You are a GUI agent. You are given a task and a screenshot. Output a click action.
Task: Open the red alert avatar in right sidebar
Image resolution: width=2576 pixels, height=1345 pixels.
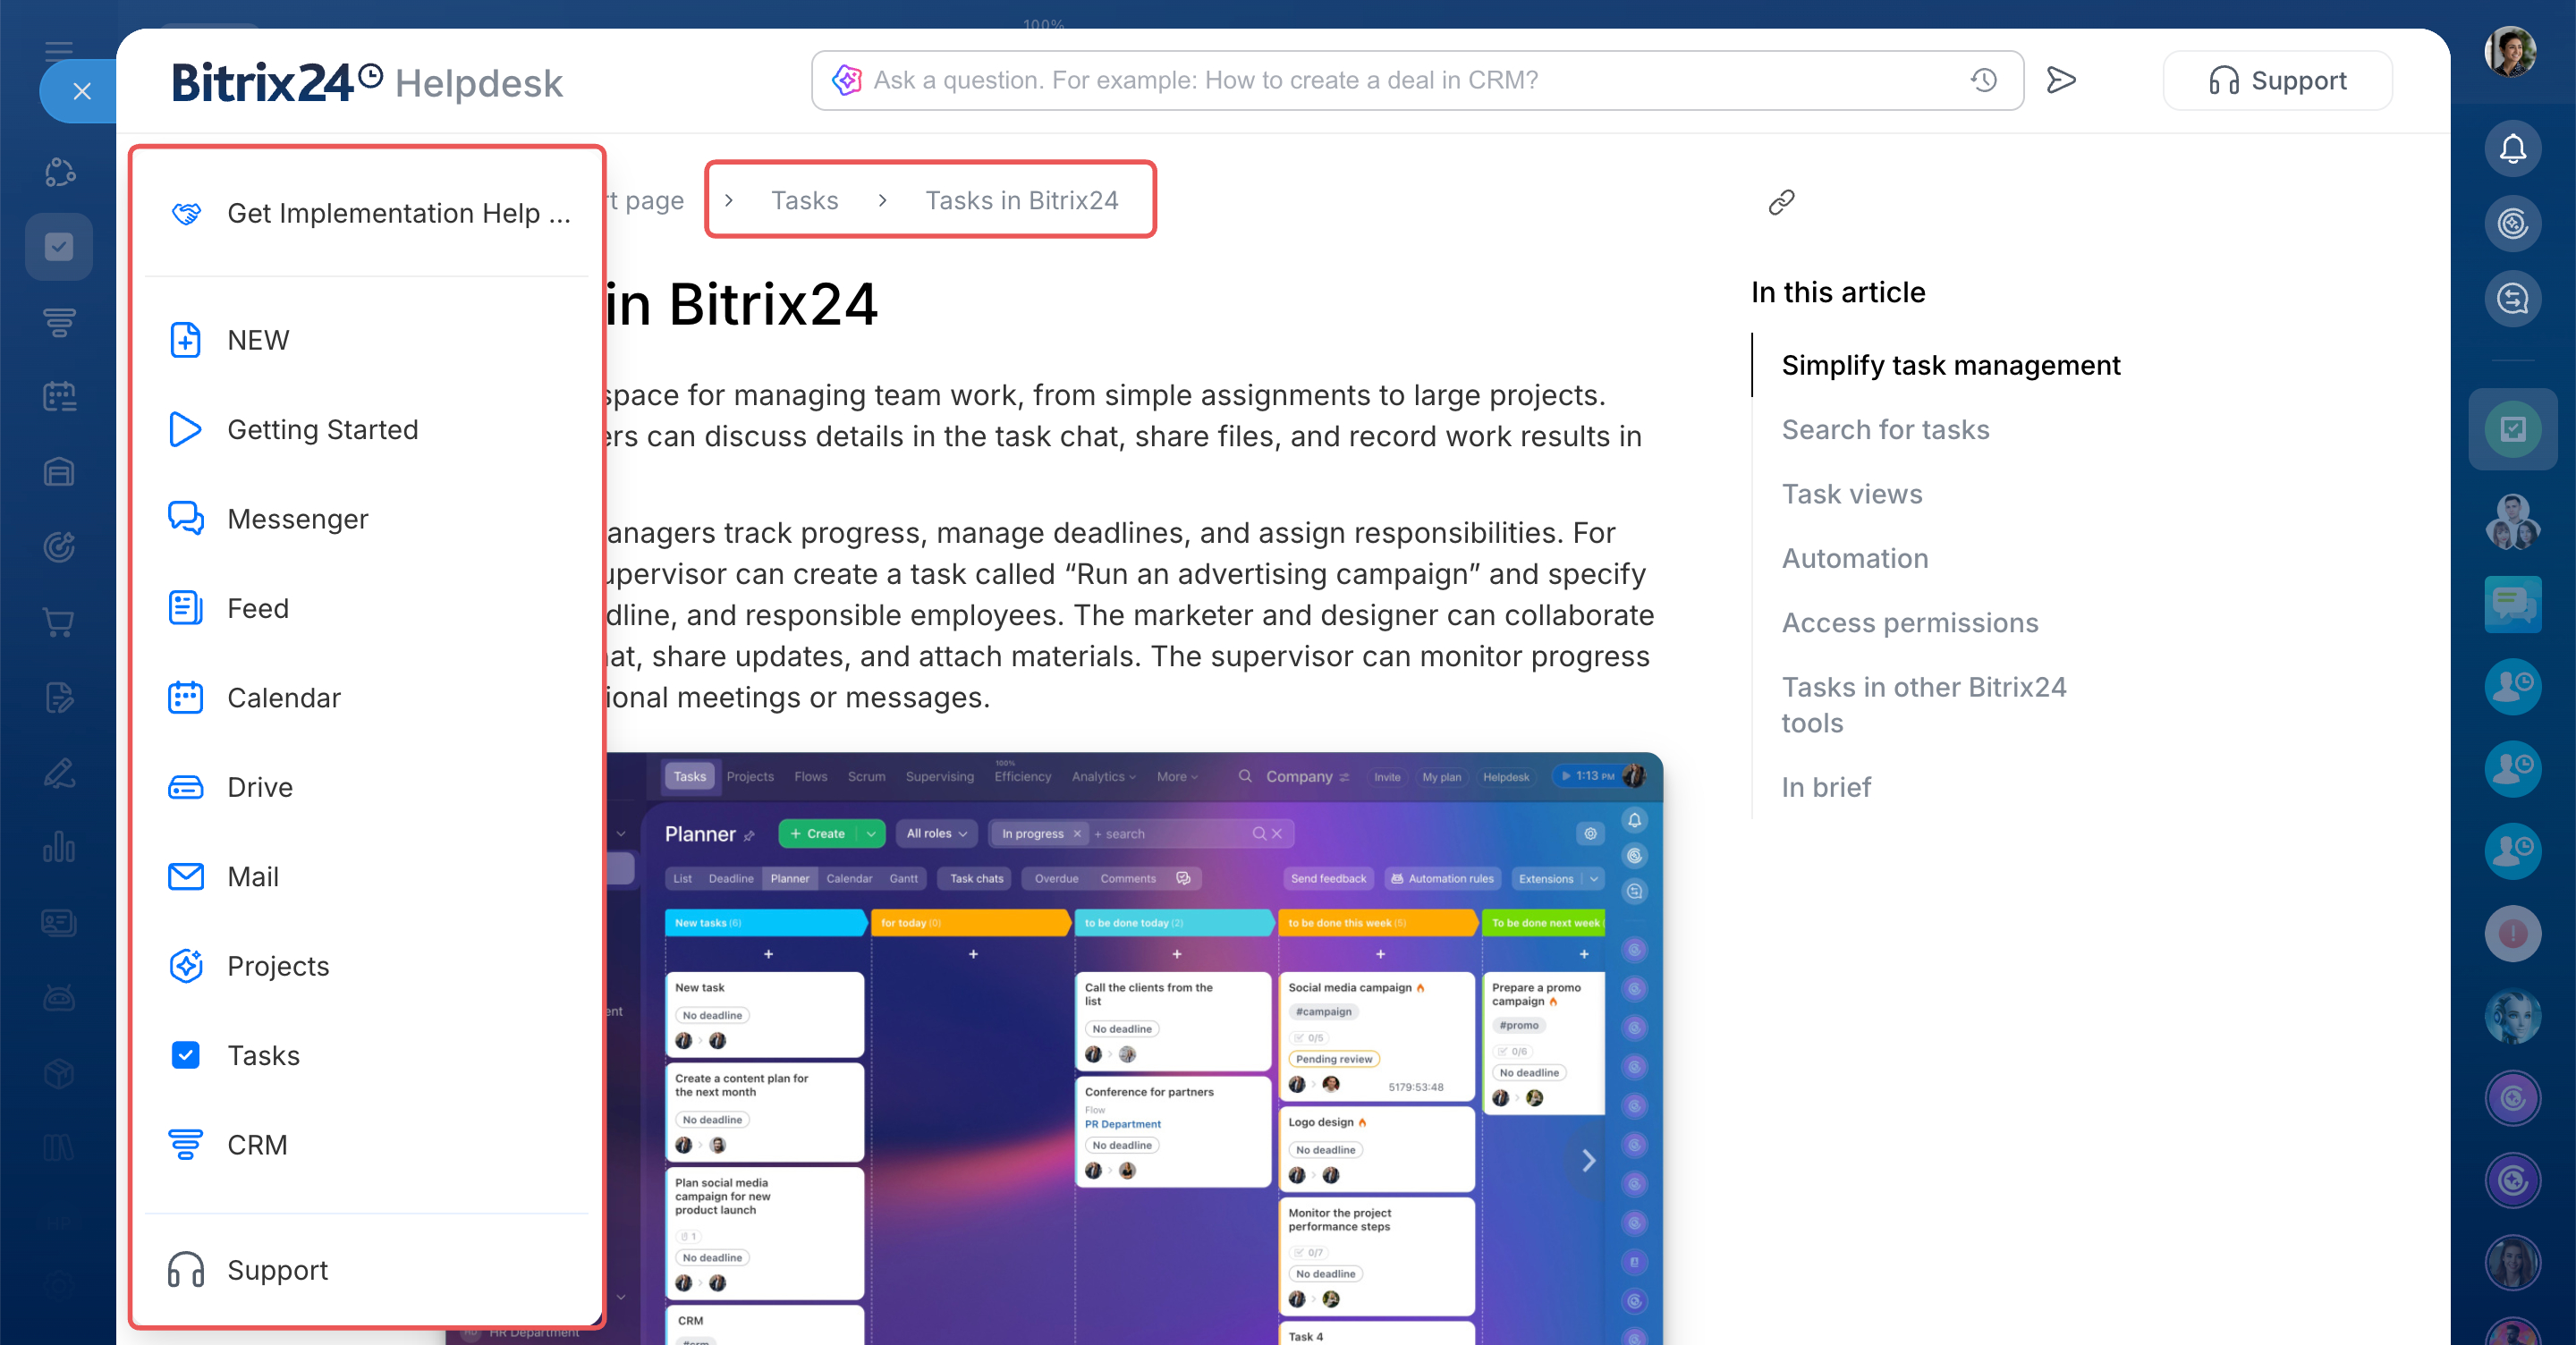[2512, 933]
